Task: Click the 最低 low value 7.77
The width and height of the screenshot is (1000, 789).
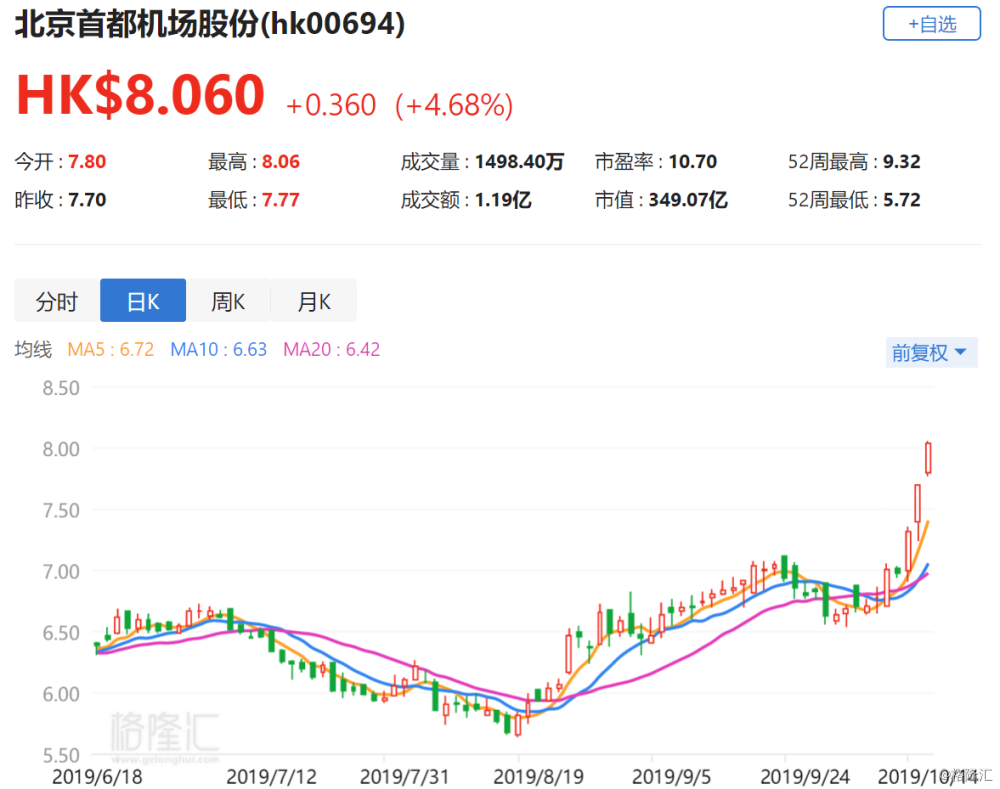Action: click(281, 200)
